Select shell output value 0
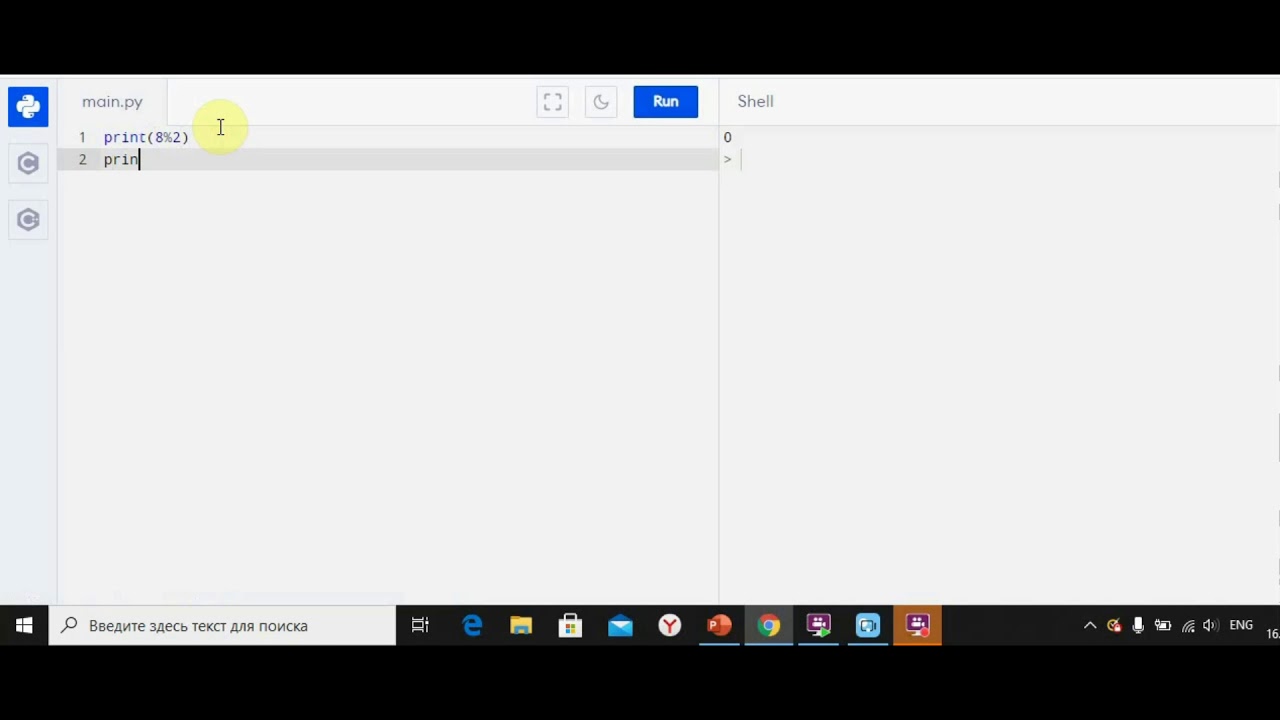Image resolution: width=1280 pixels, height=720 pixels. (728, 137)
